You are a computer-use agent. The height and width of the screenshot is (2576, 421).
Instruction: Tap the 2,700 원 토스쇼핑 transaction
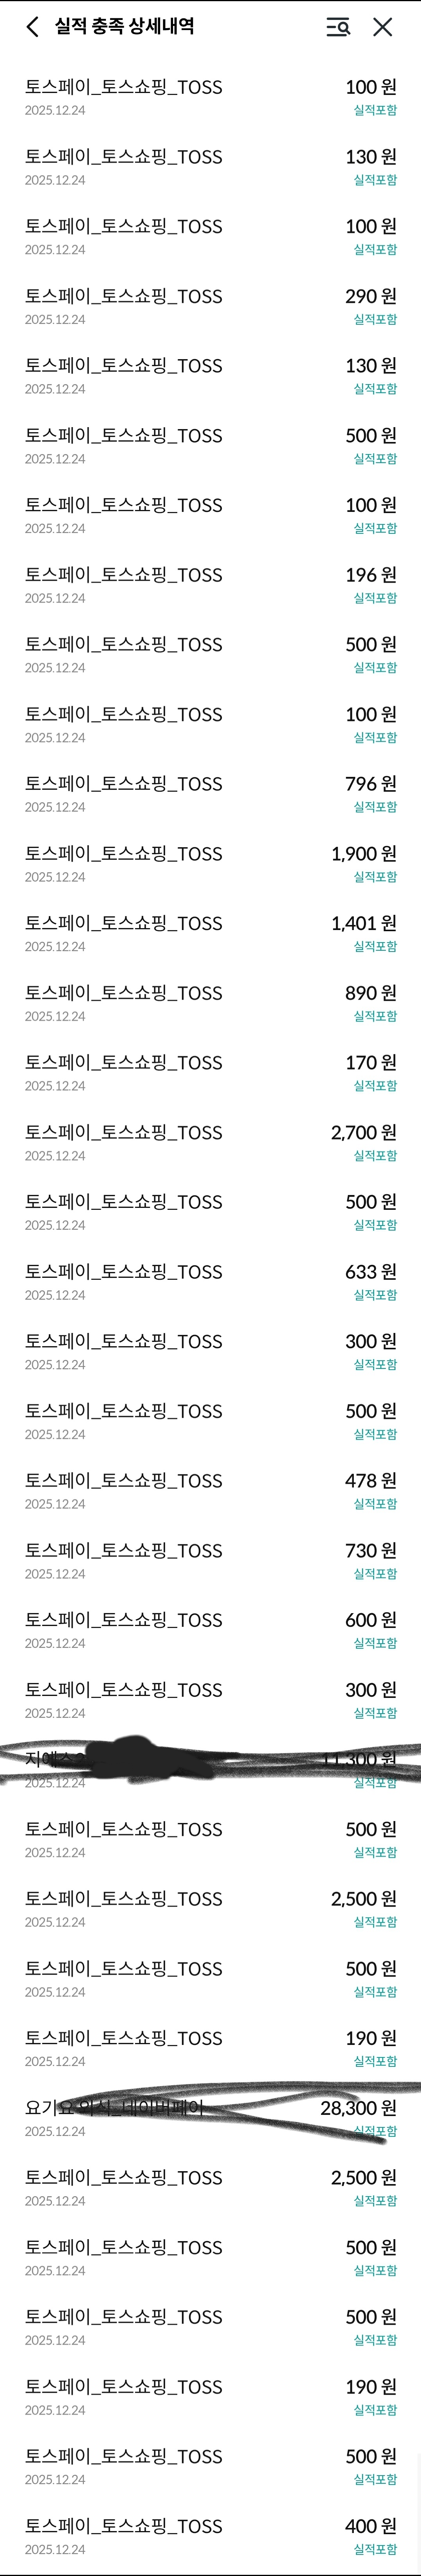pyautogui.click(x=210, y=1142)
